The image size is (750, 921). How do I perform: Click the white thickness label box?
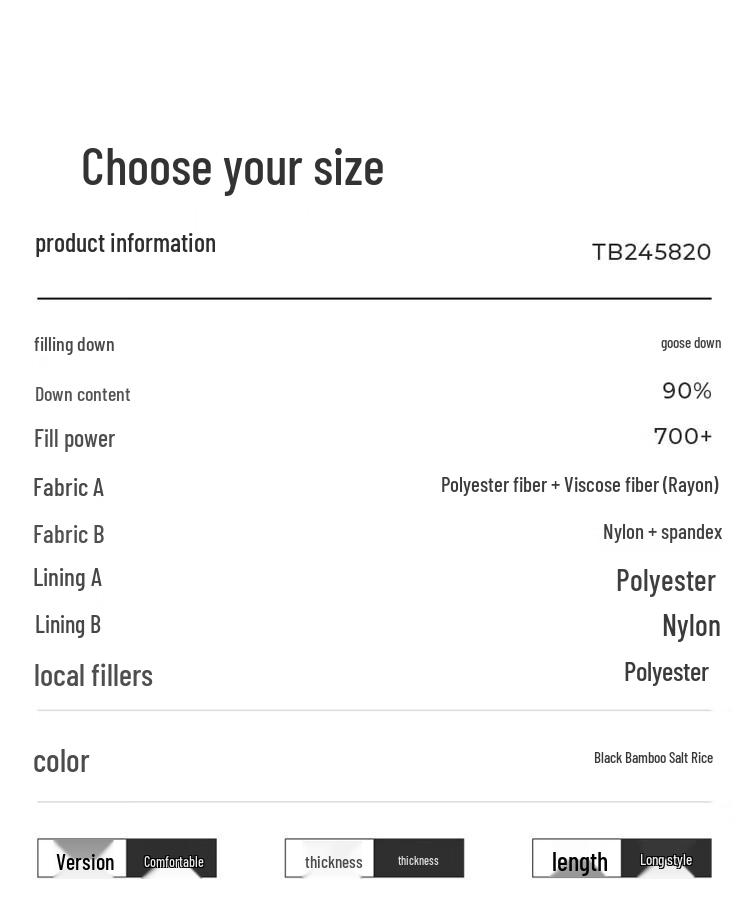pos(332,860)
